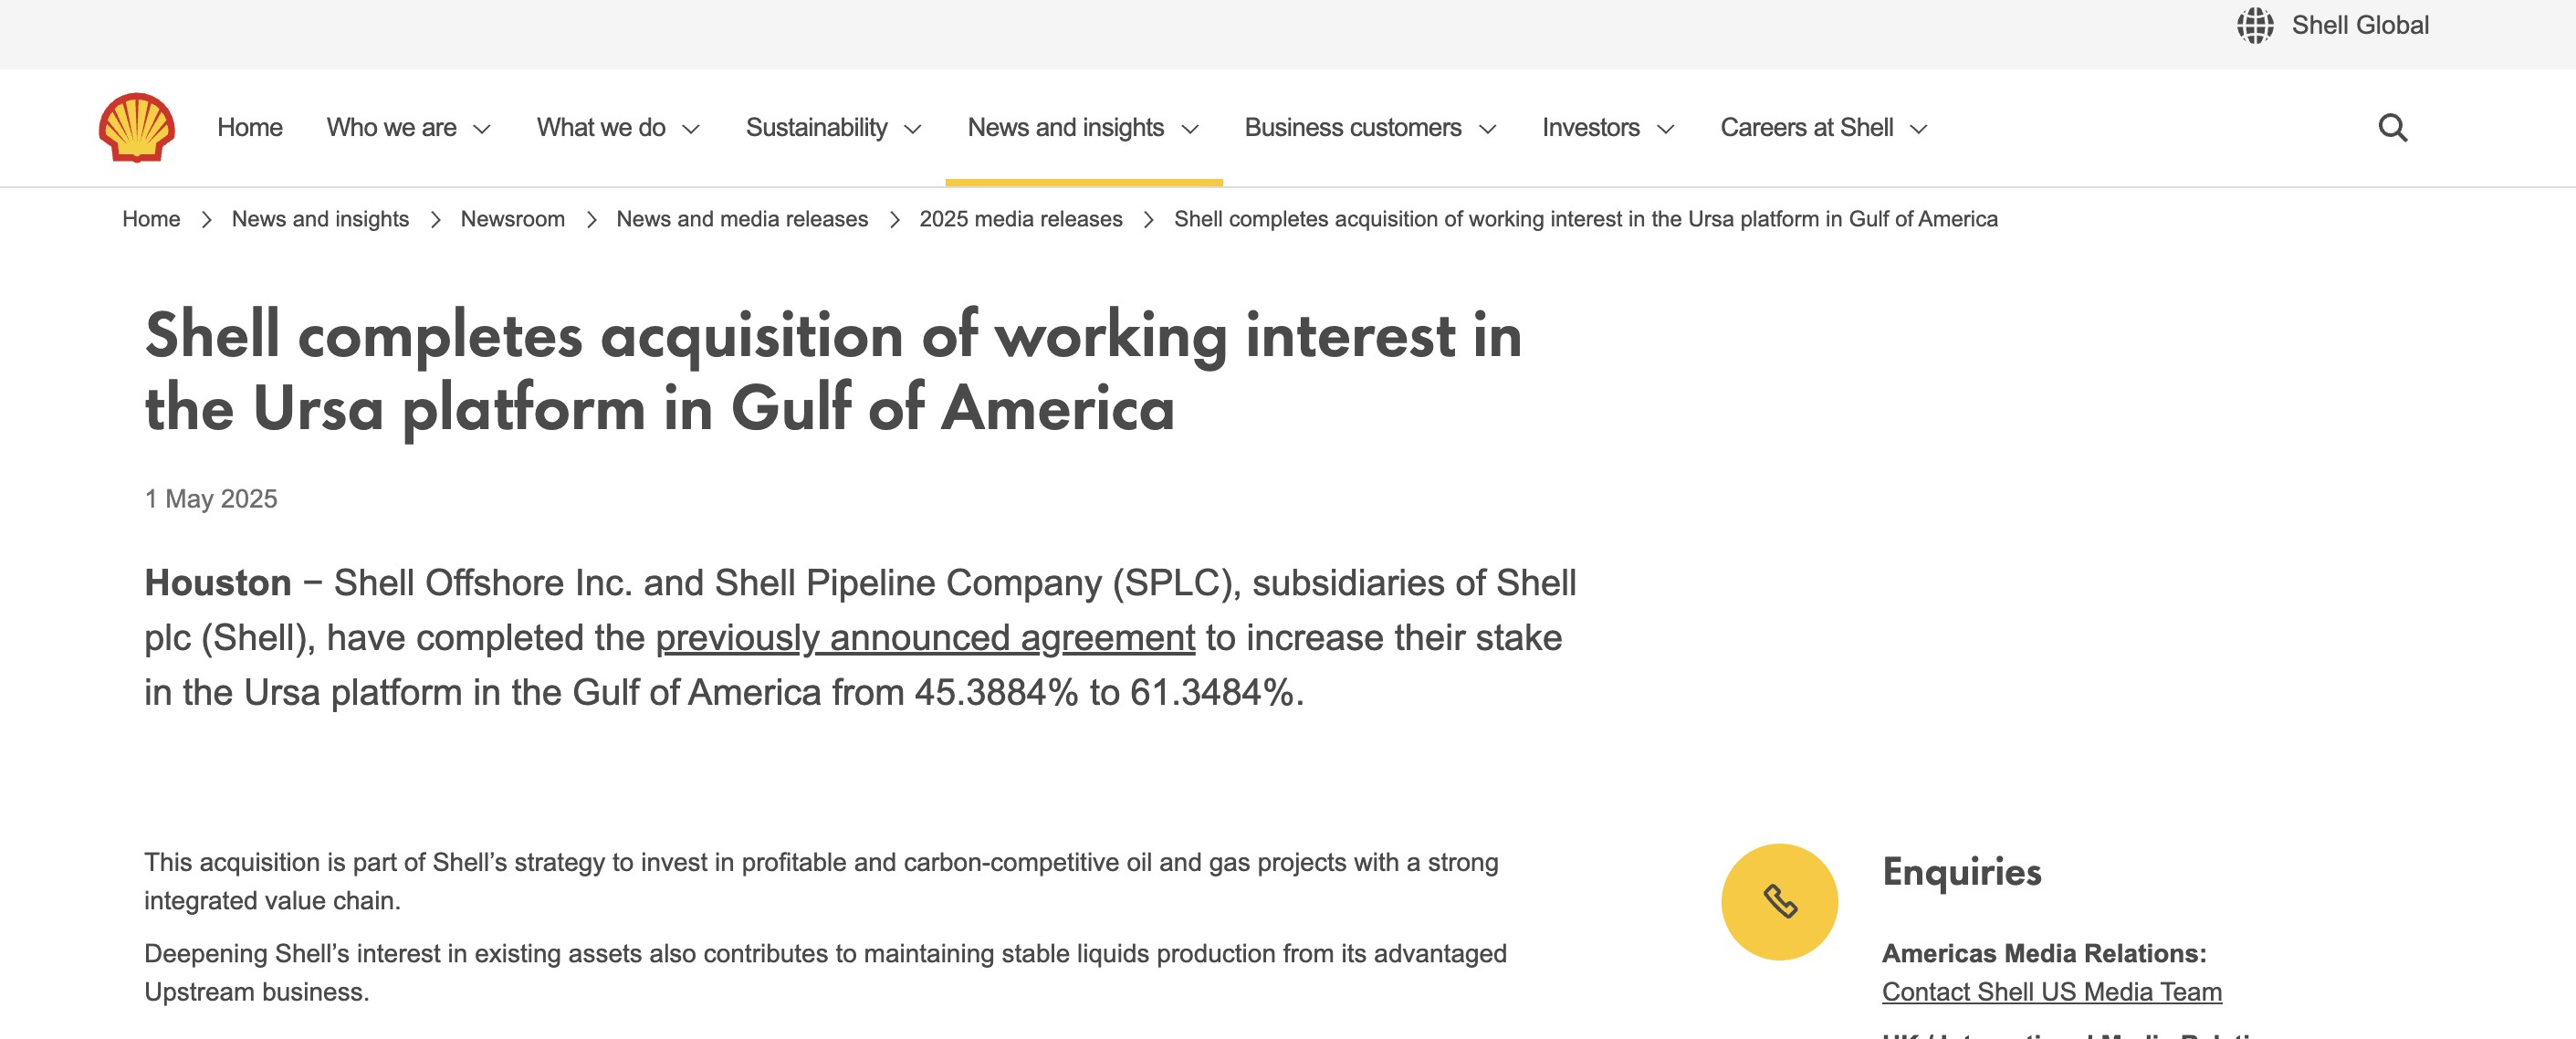Click the yellow phone Enquiries icon
2576x1039 pixels.
coord(1779,902)
